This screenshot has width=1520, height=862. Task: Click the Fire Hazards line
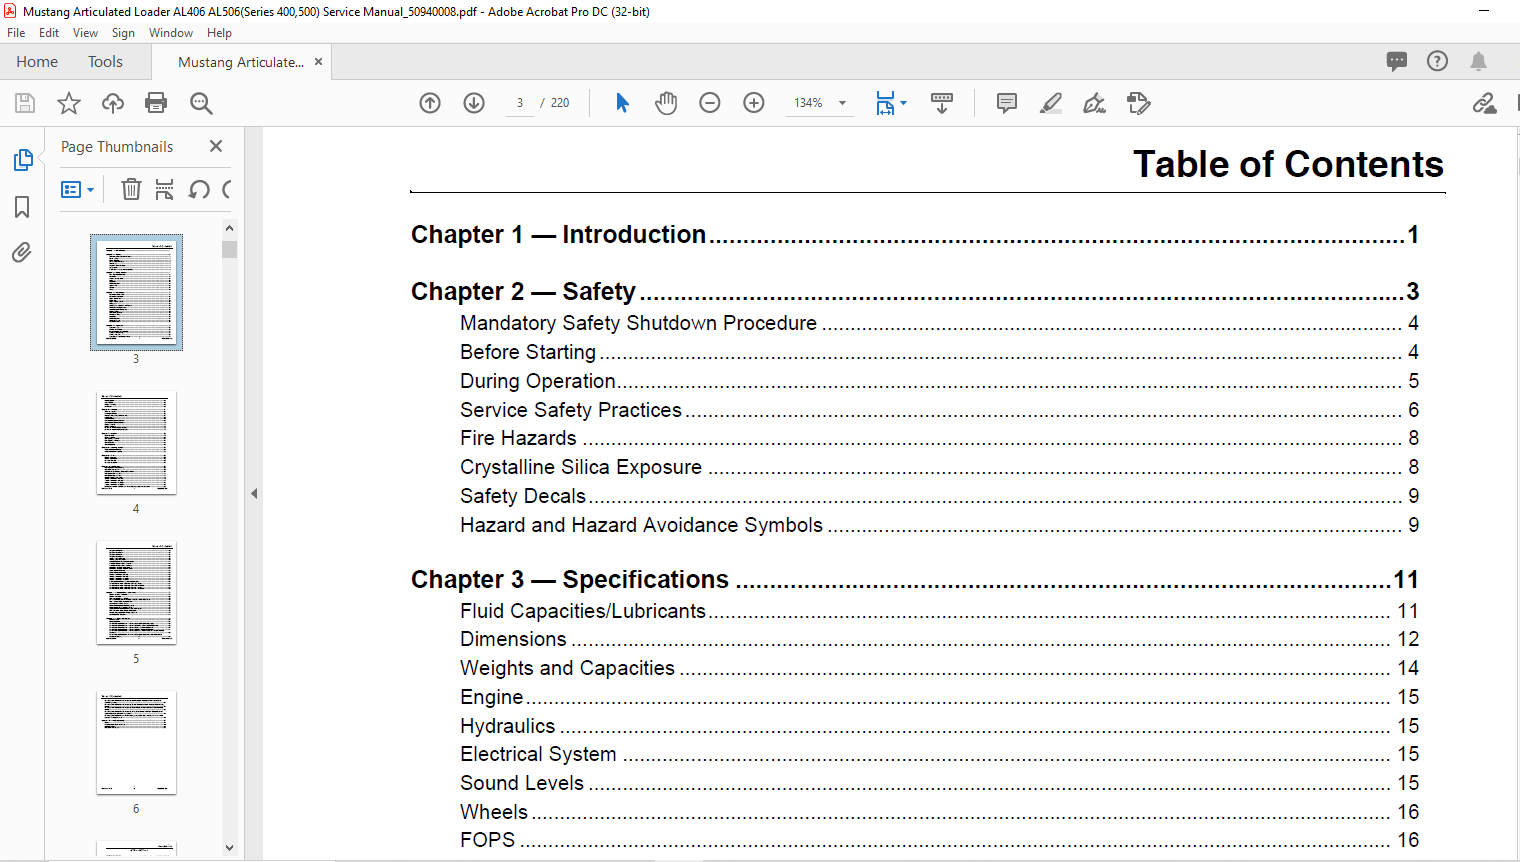(x=939, y=438)
